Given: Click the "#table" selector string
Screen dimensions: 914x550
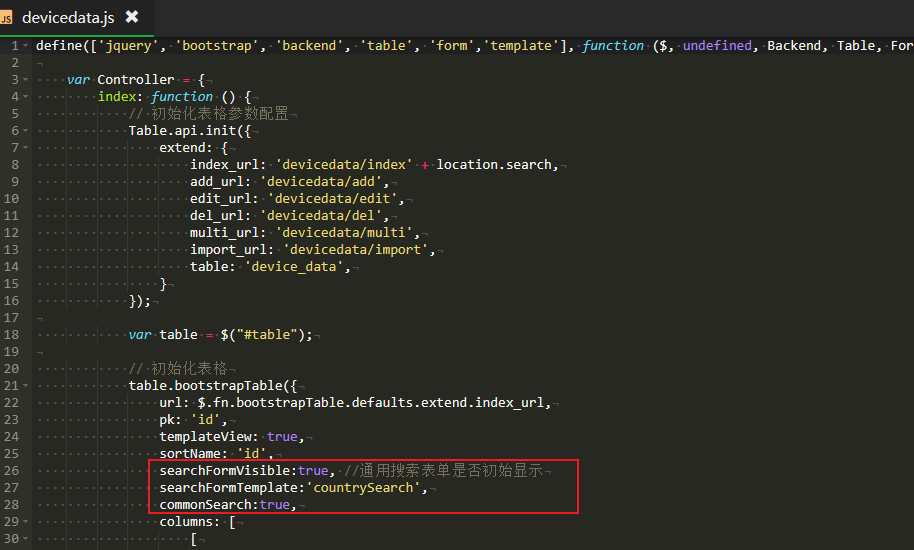Looking at the screenshot, I should [267, 334].
